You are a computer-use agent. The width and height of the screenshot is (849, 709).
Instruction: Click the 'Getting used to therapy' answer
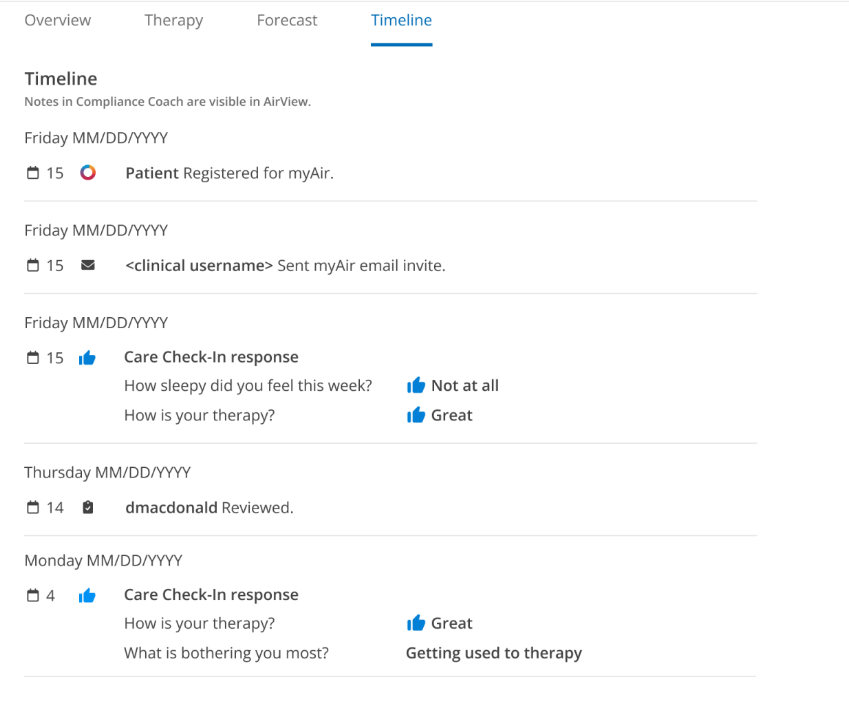(x=493, y=653)
